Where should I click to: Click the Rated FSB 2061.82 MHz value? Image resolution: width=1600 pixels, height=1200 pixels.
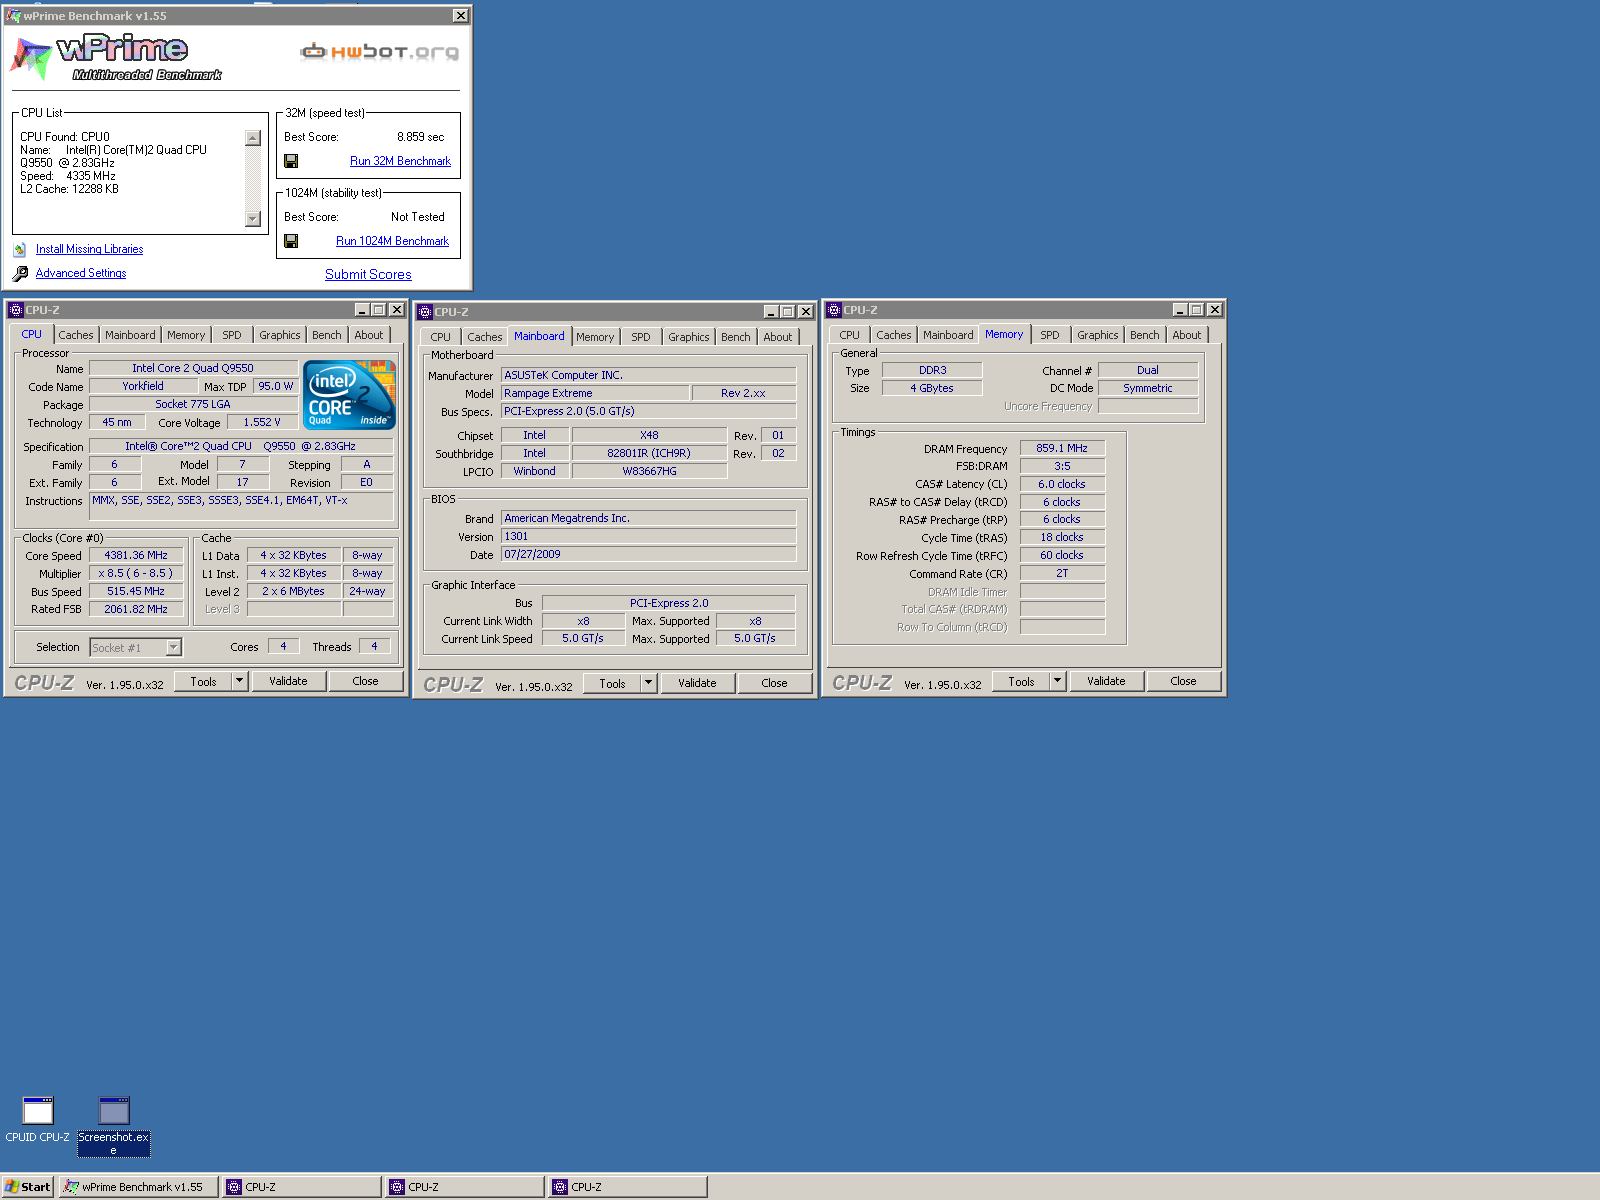pos(136,609)
